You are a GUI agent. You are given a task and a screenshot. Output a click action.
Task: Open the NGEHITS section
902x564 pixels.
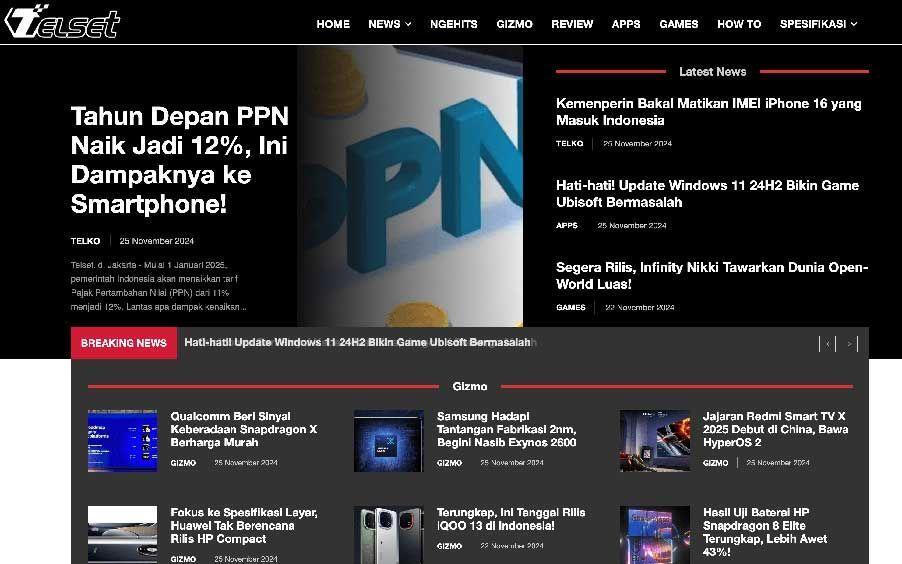(x=454, y=24)
